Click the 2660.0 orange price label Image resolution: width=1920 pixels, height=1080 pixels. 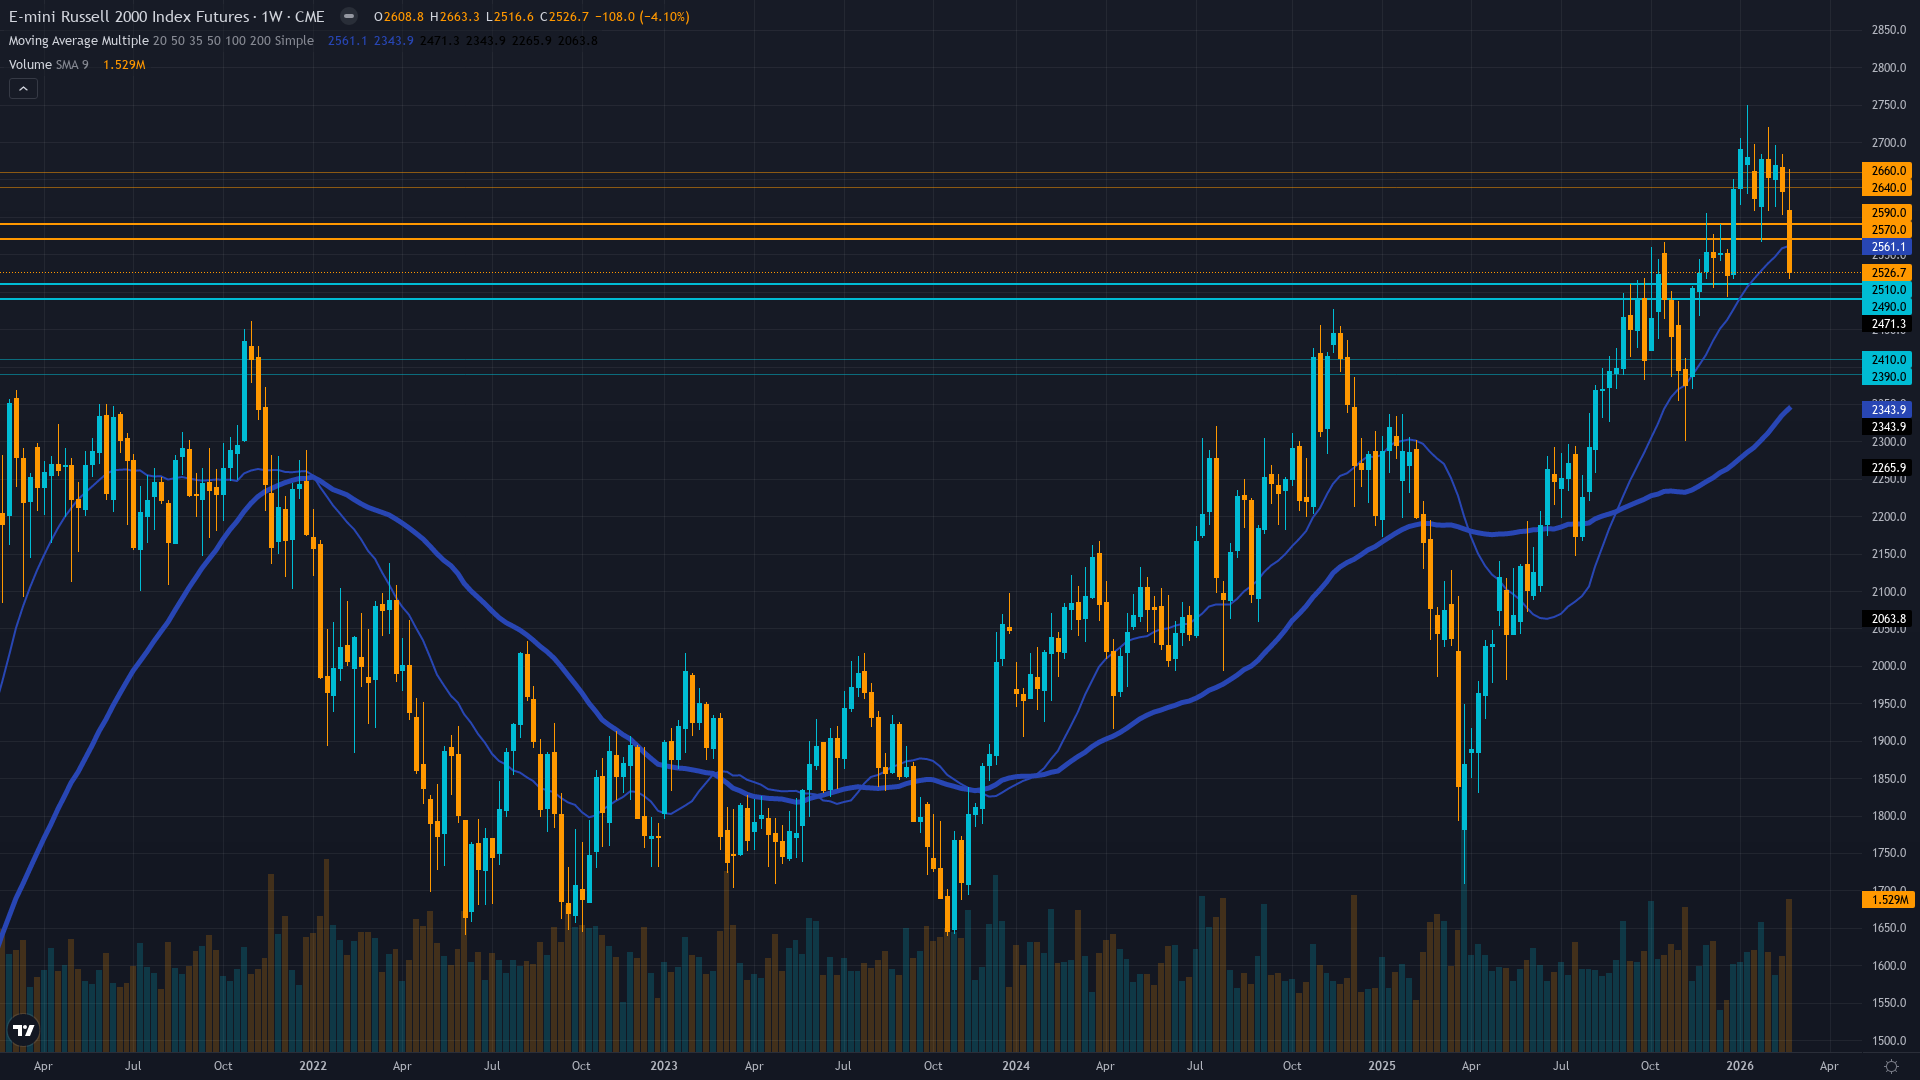click(x=1888, y=171)
